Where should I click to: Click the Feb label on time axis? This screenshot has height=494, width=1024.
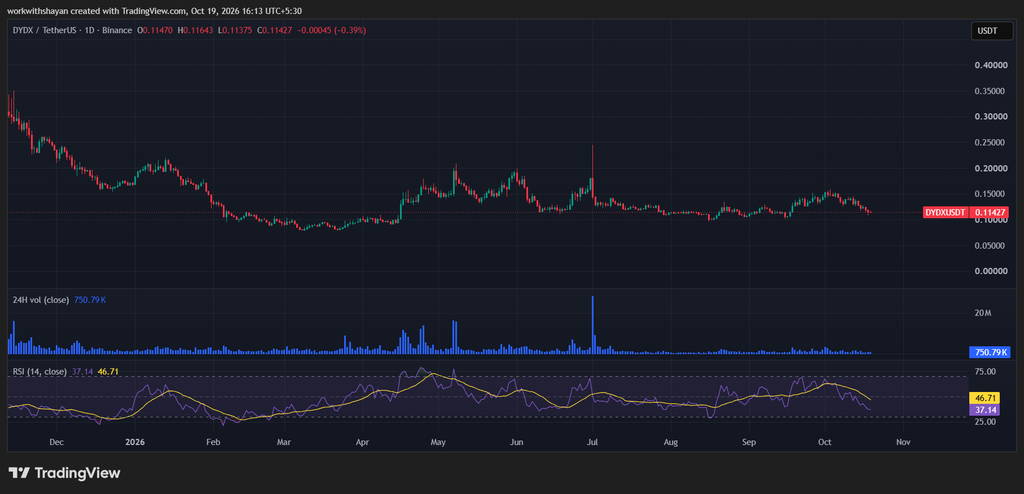[212, 442]
